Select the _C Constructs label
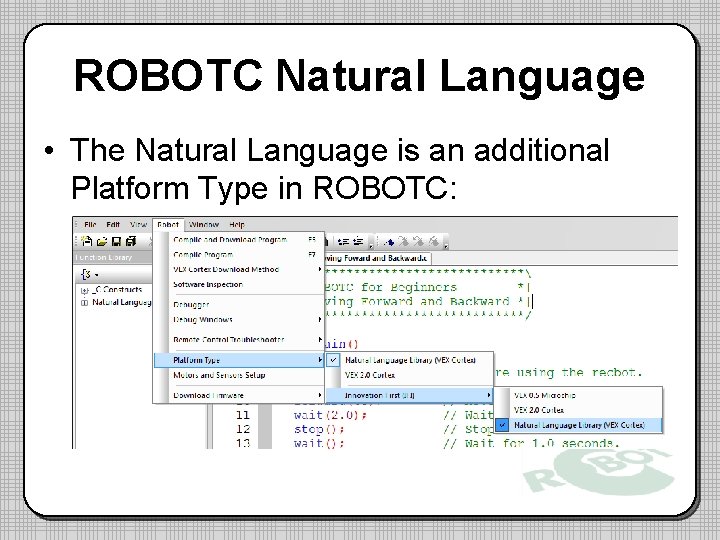Image resolution: width=720 pixels, height=540 pixels. coord(117,290)
